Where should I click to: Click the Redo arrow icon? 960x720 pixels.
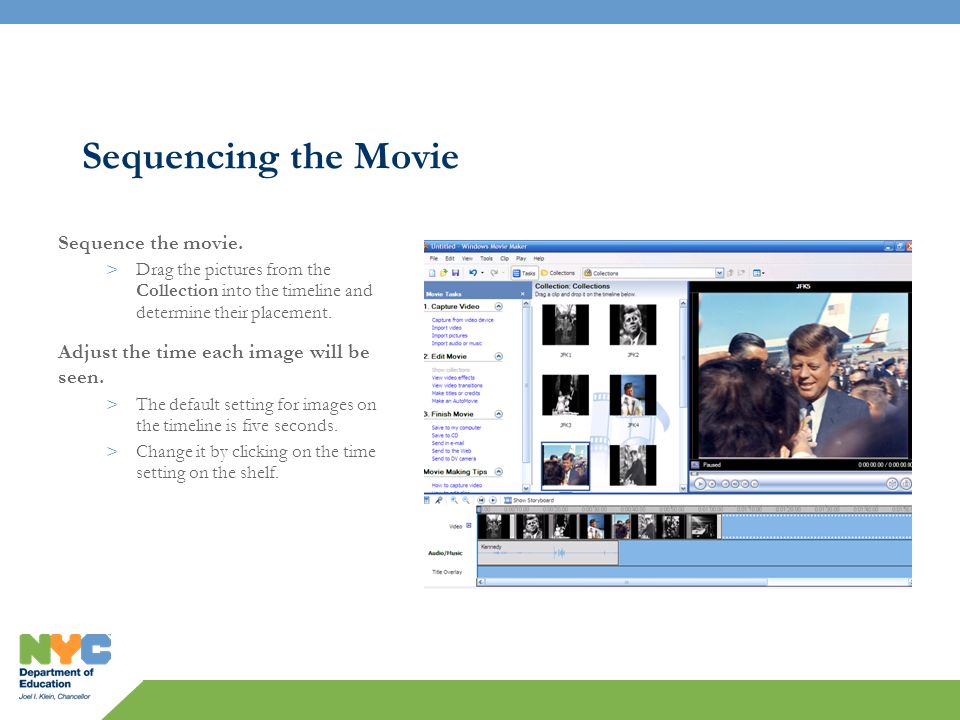point(493,273)
